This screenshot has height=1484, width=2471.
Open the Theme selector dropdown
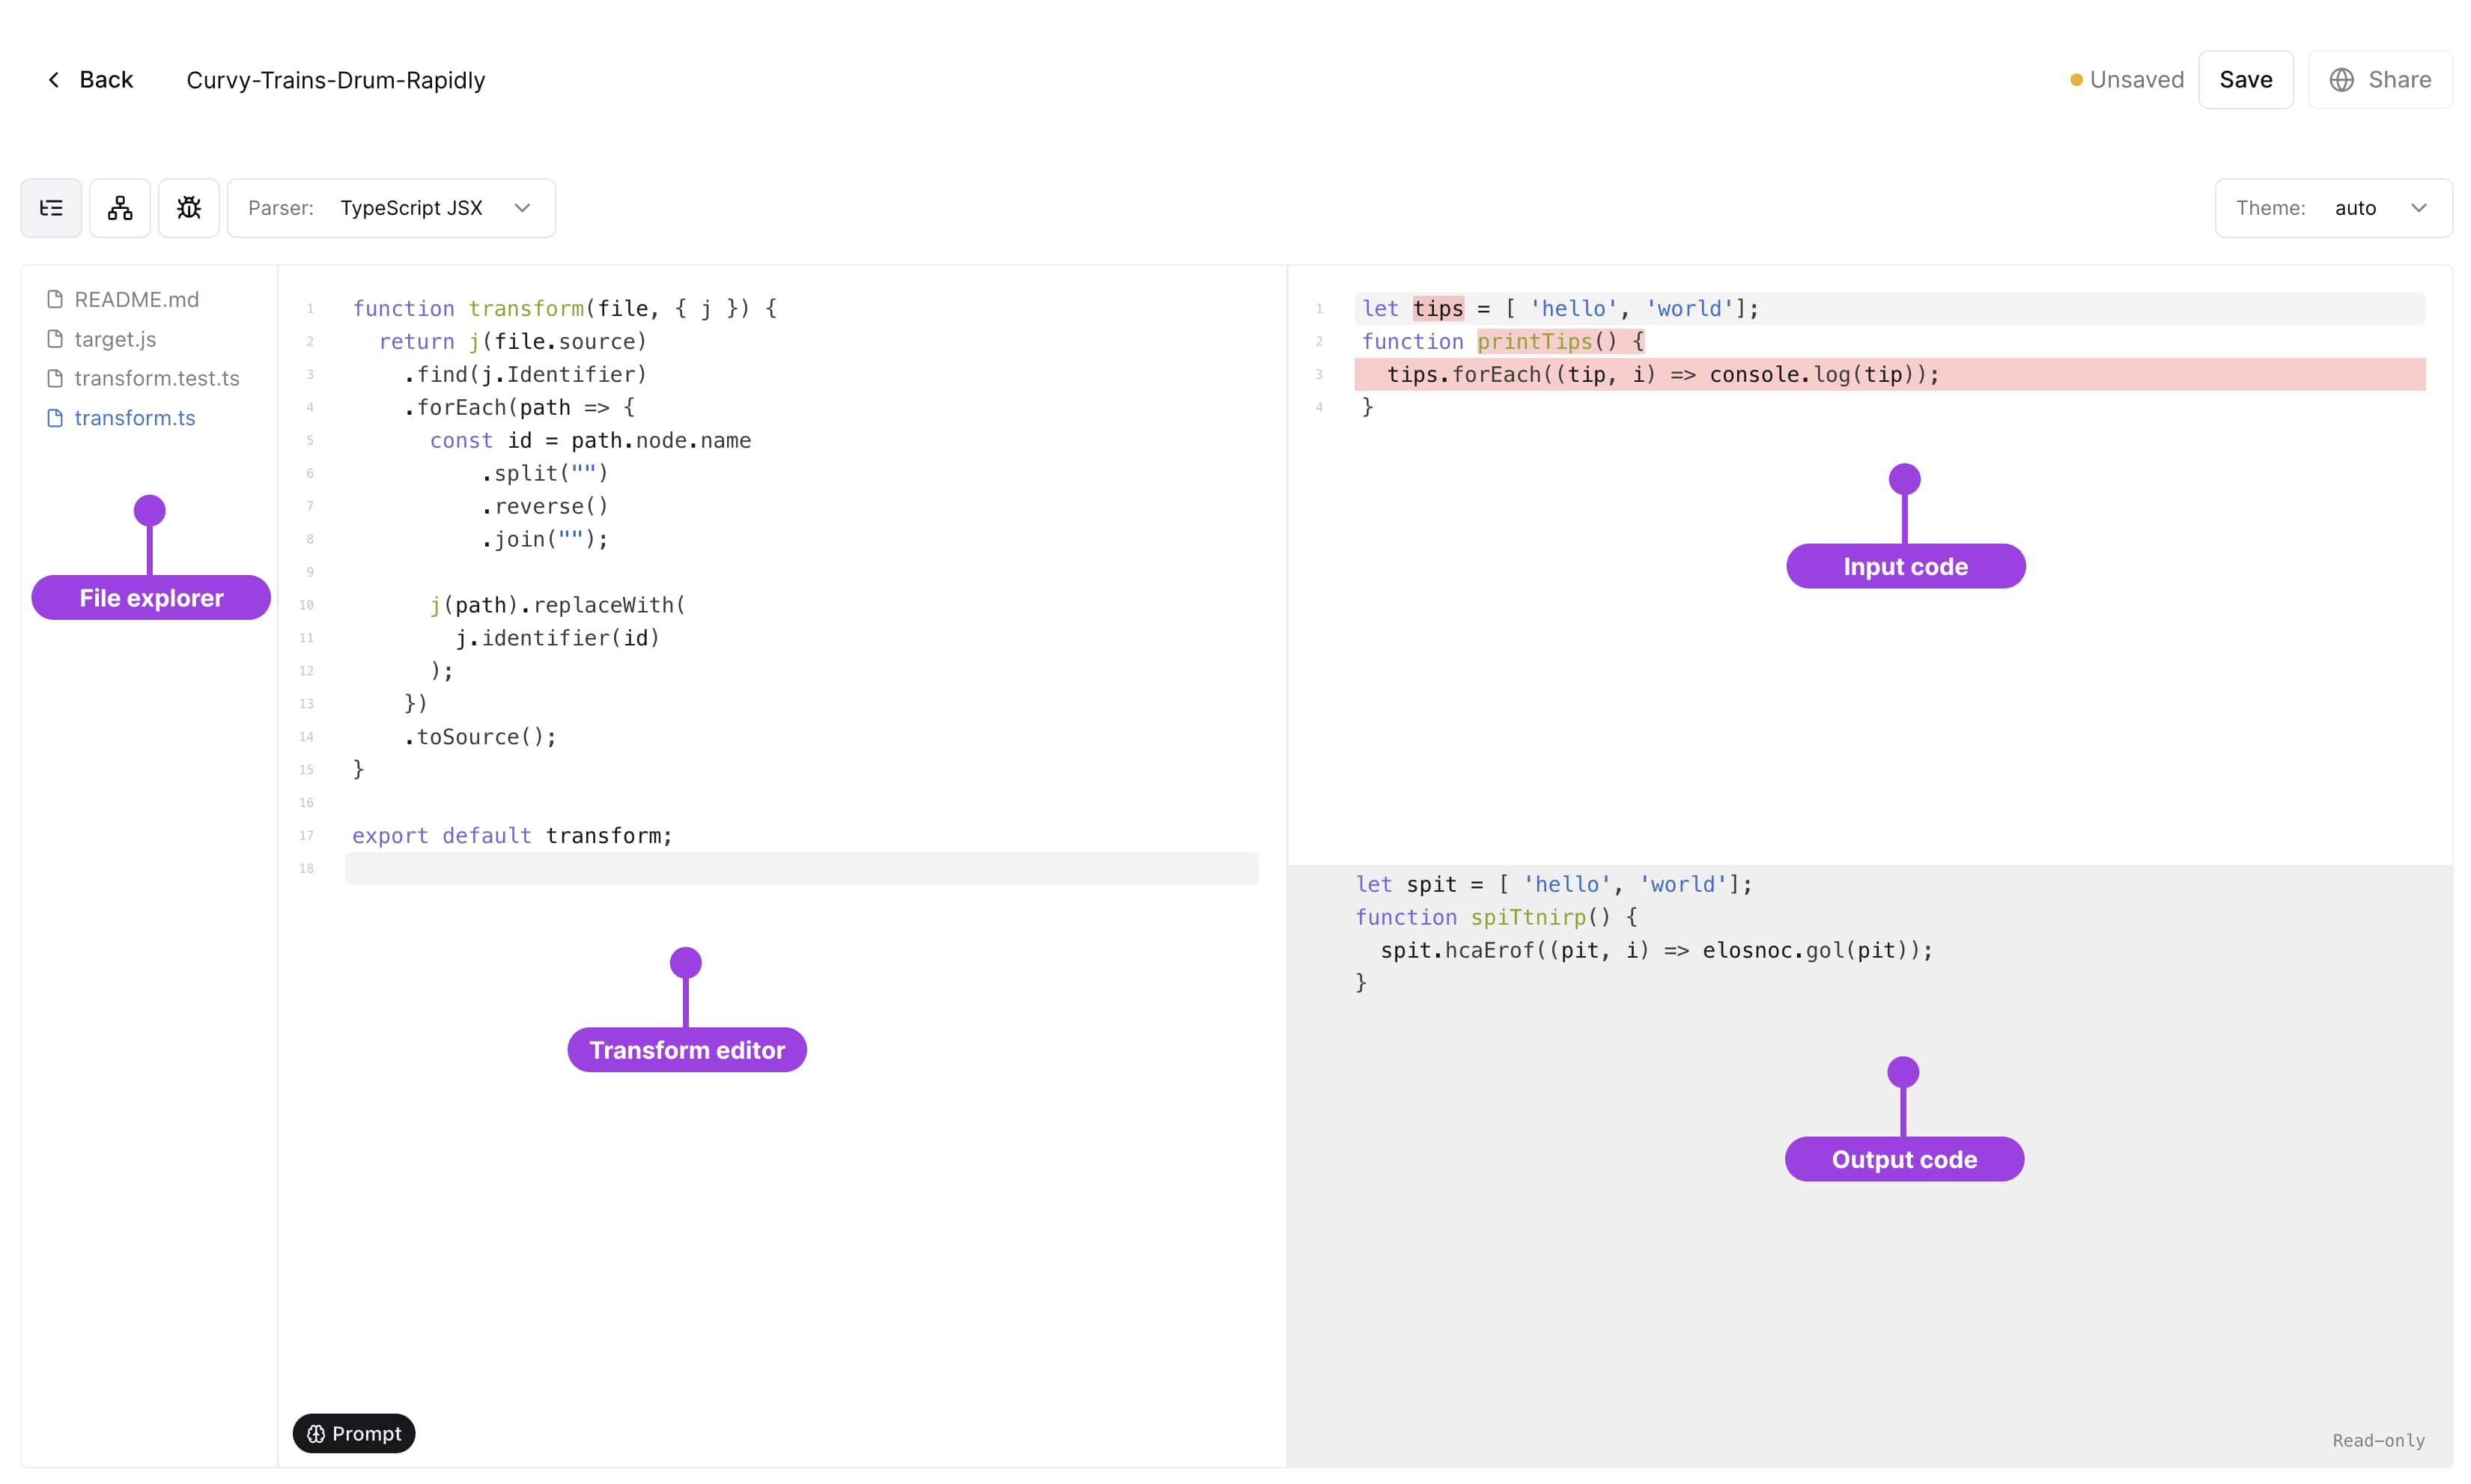(x=2381, y=207)
